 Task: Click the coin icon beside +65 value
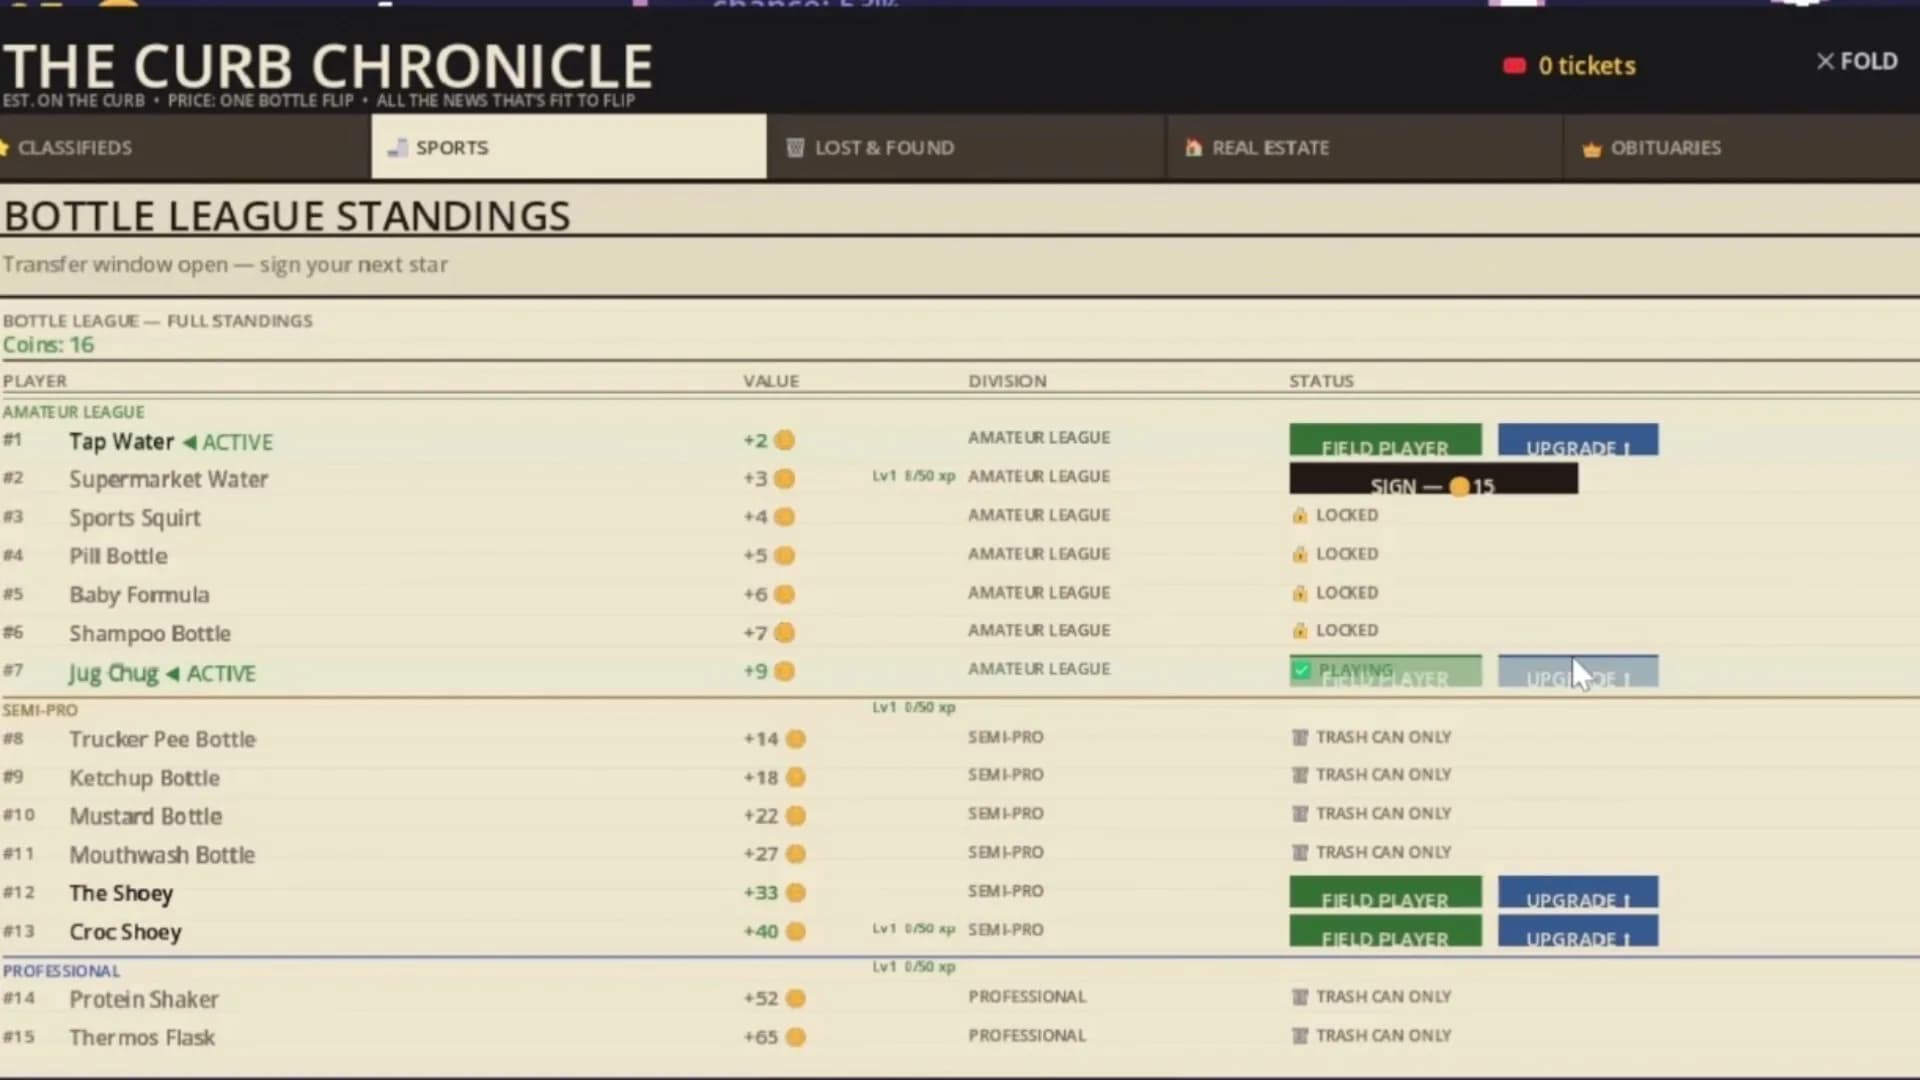pos(796,1037)
